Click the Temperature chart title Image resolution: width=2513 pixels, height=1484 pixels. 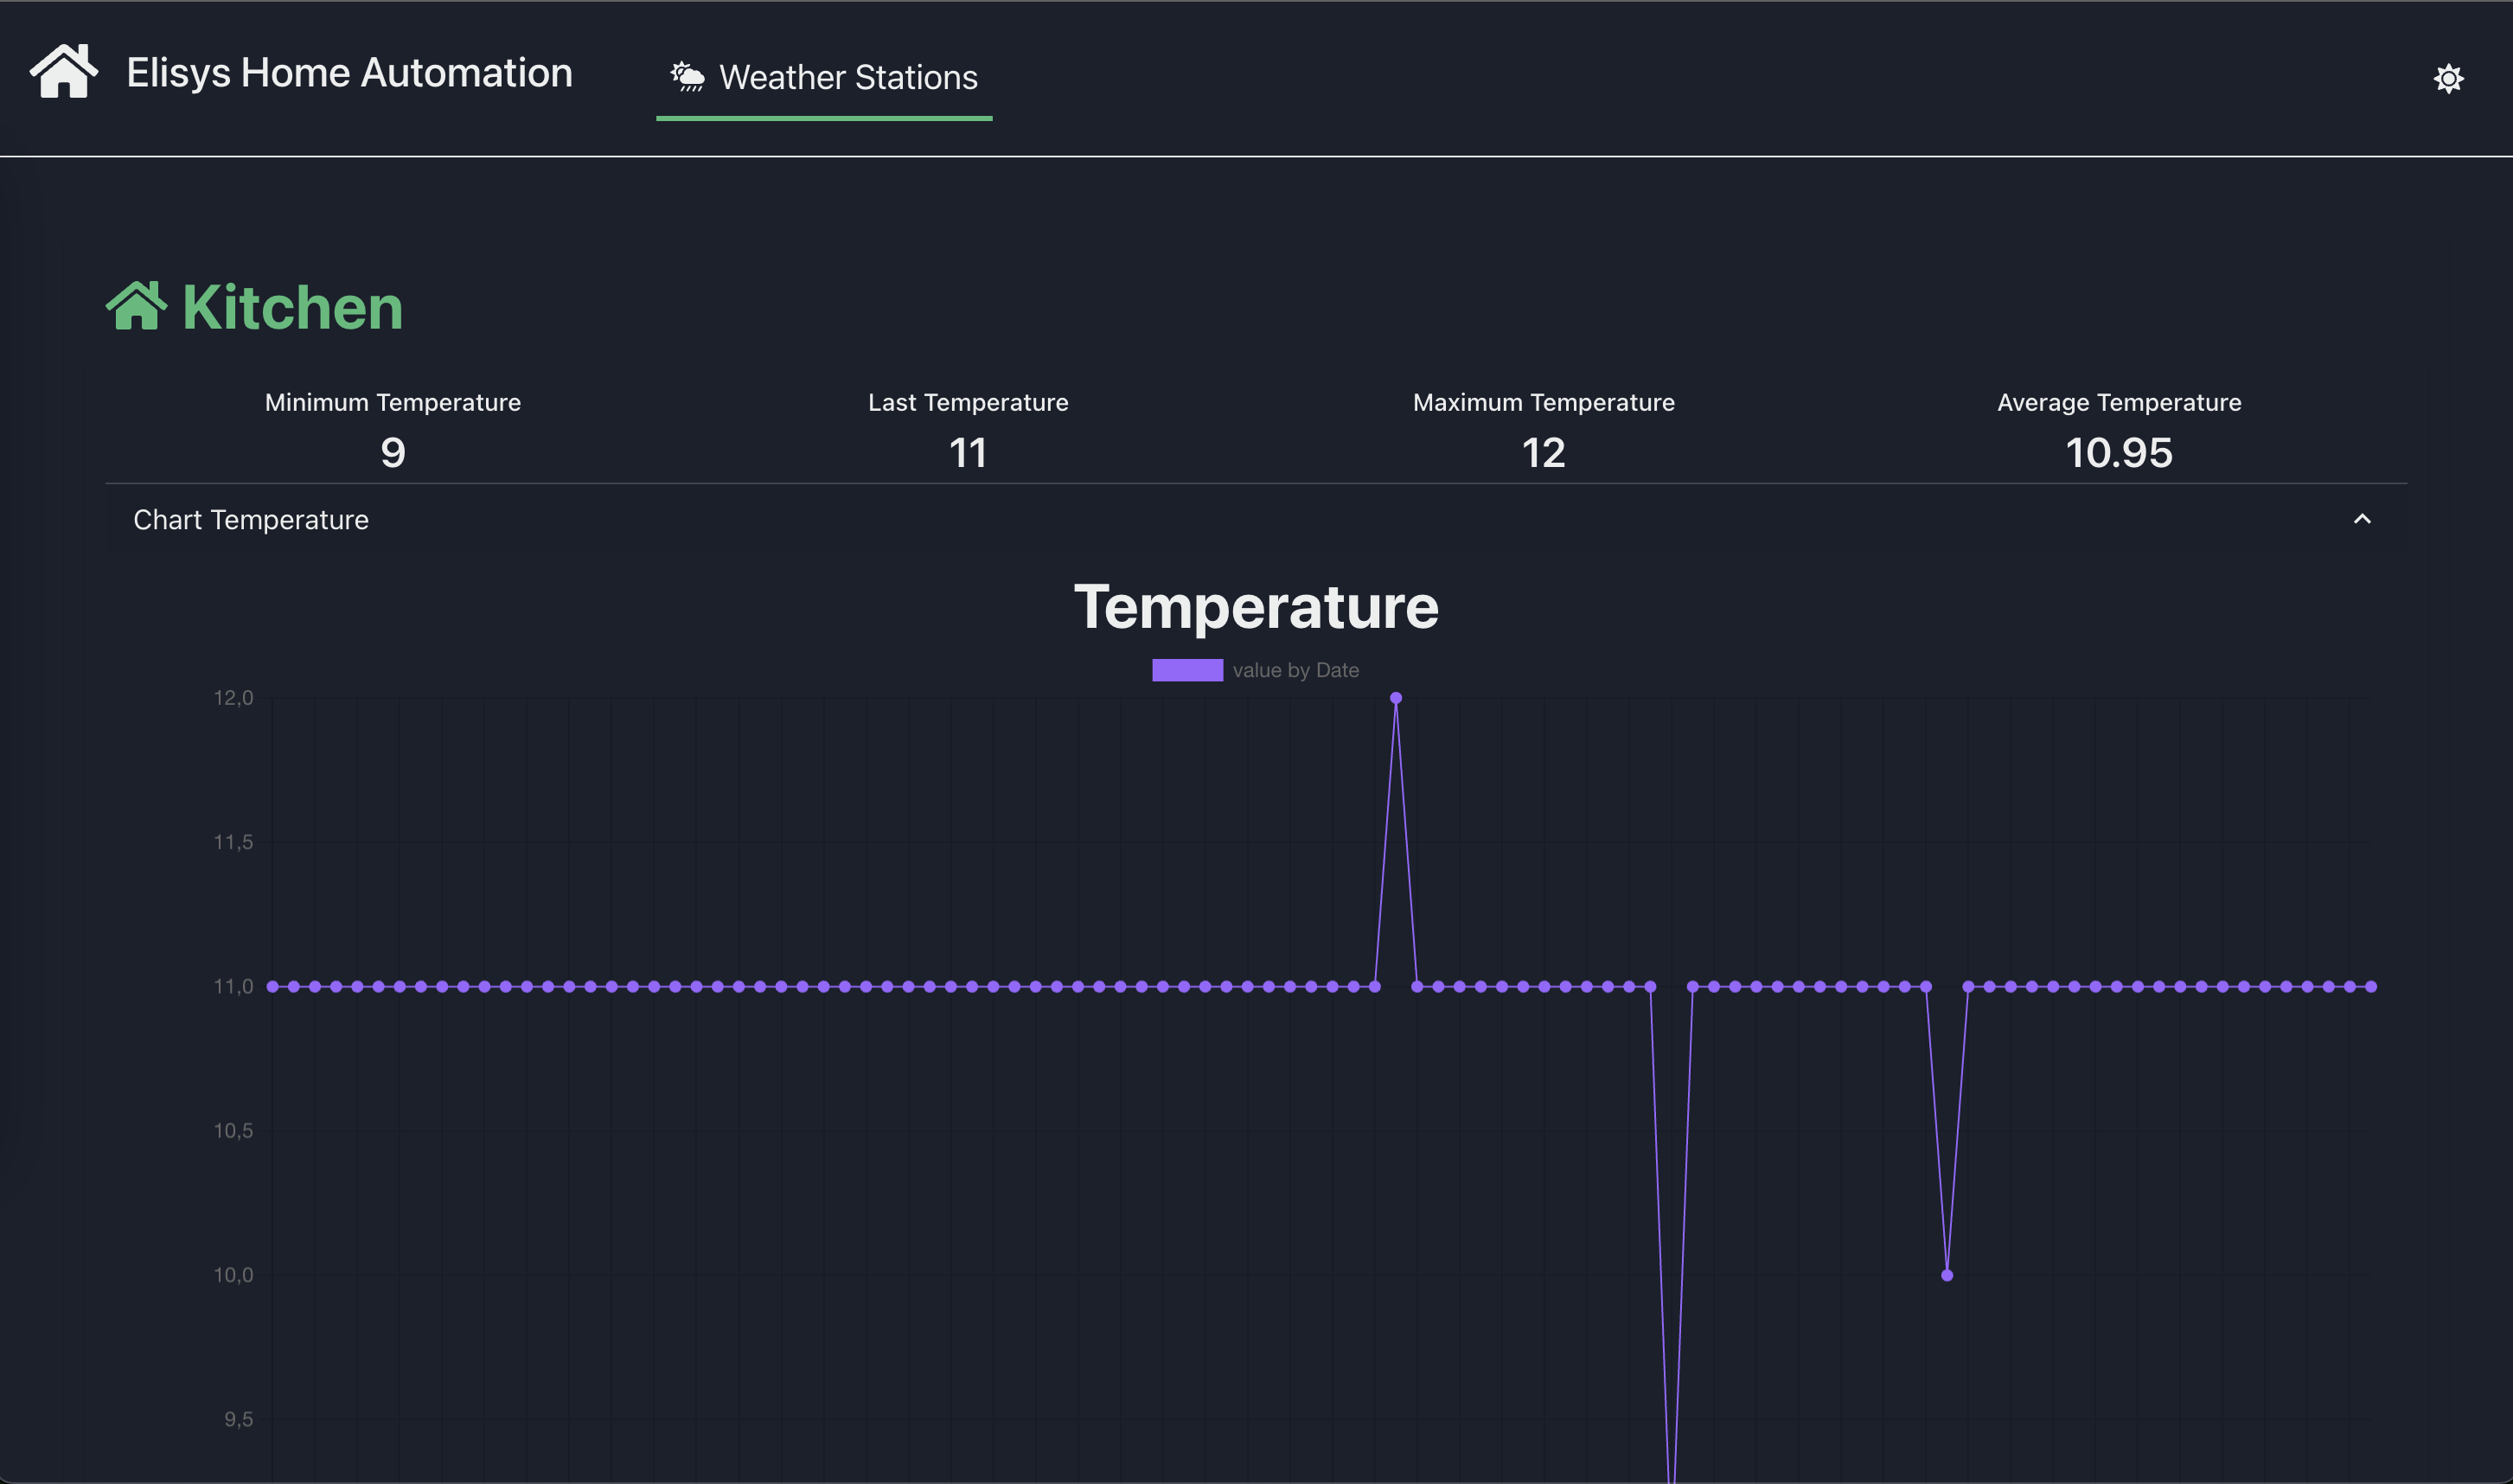pos(1256,607)
